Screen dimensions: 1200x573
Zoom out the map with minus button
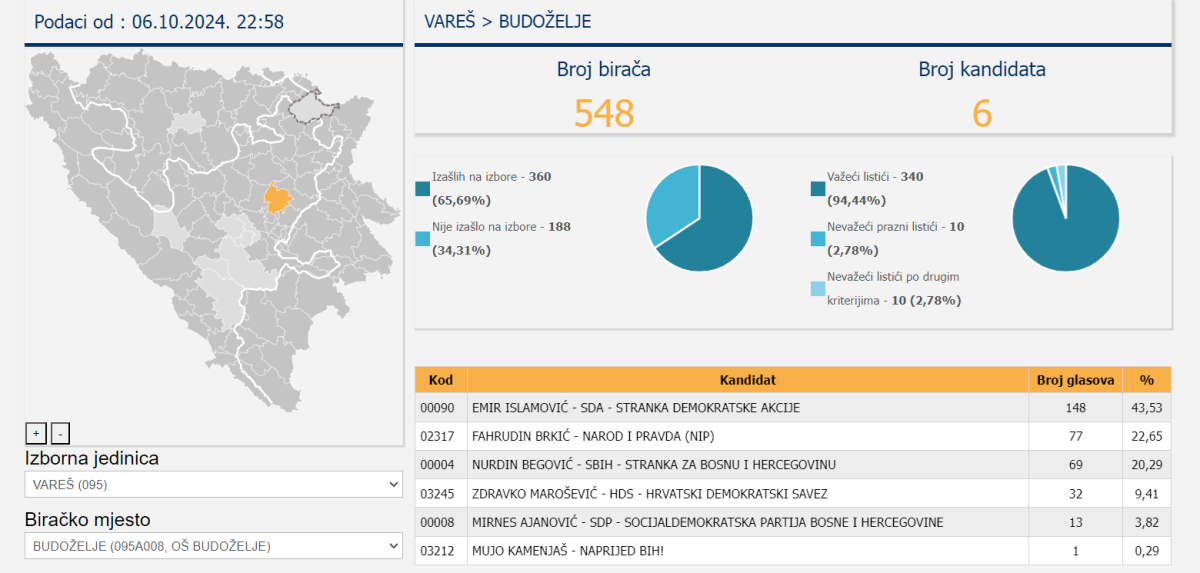(60, 433)
